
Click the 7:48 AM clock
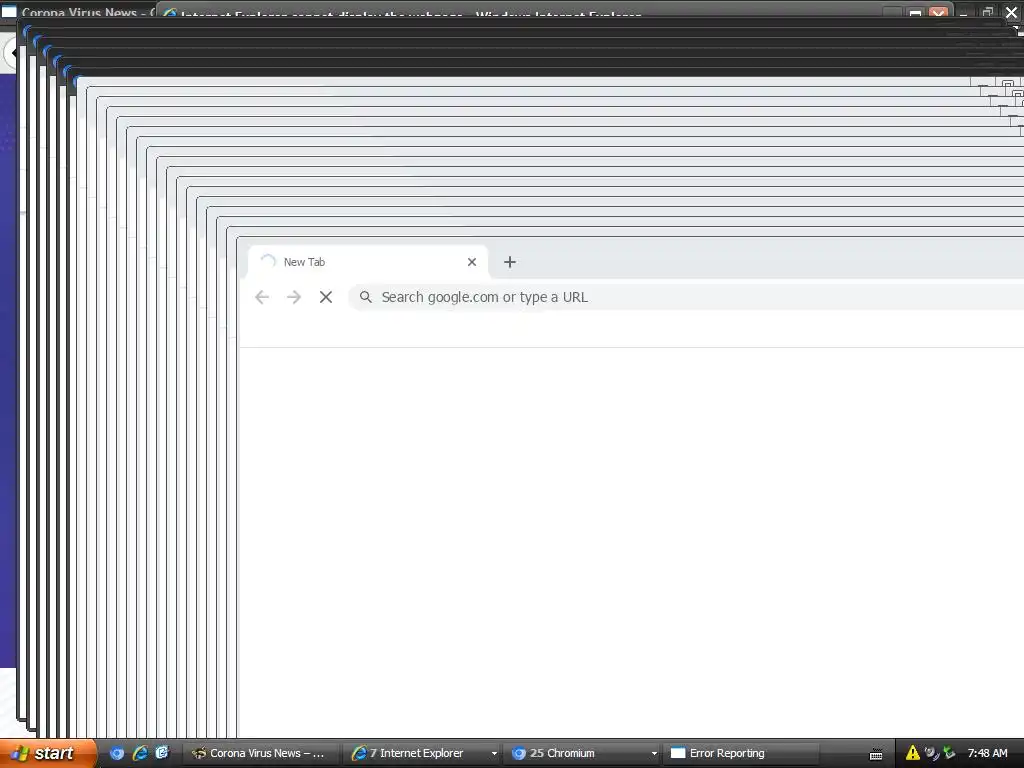987,753
